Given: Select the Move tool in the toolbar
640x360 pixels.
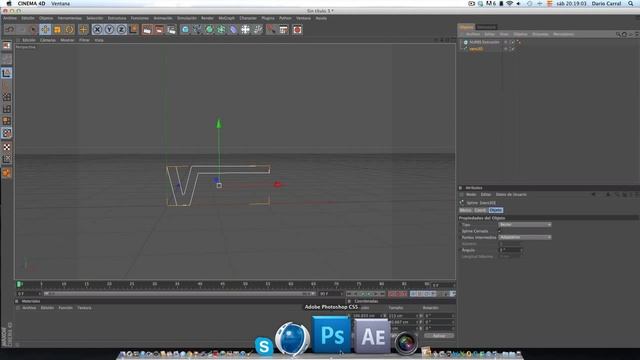Looking at the screenshot, I should (45, 29).
